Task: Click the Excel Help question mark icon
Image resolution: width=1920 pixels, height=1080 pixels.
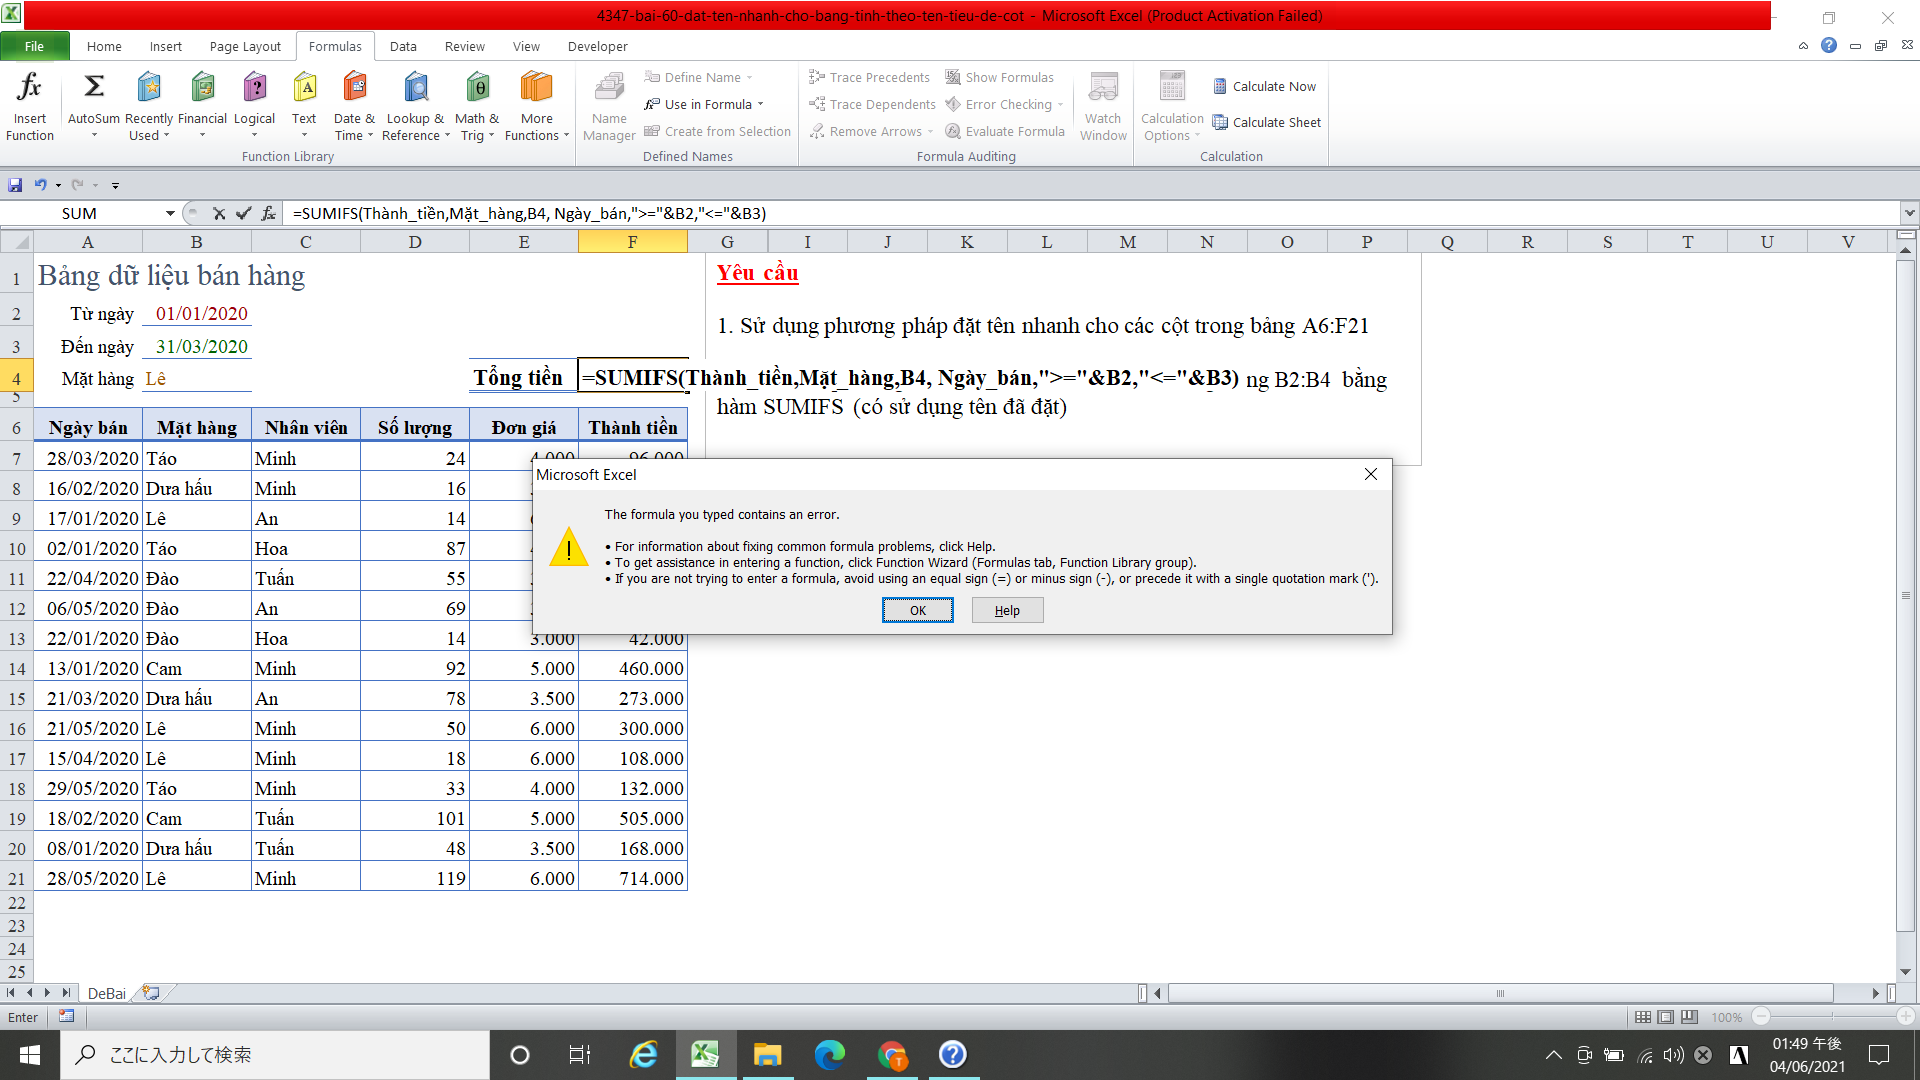Action: [1829, 45]
